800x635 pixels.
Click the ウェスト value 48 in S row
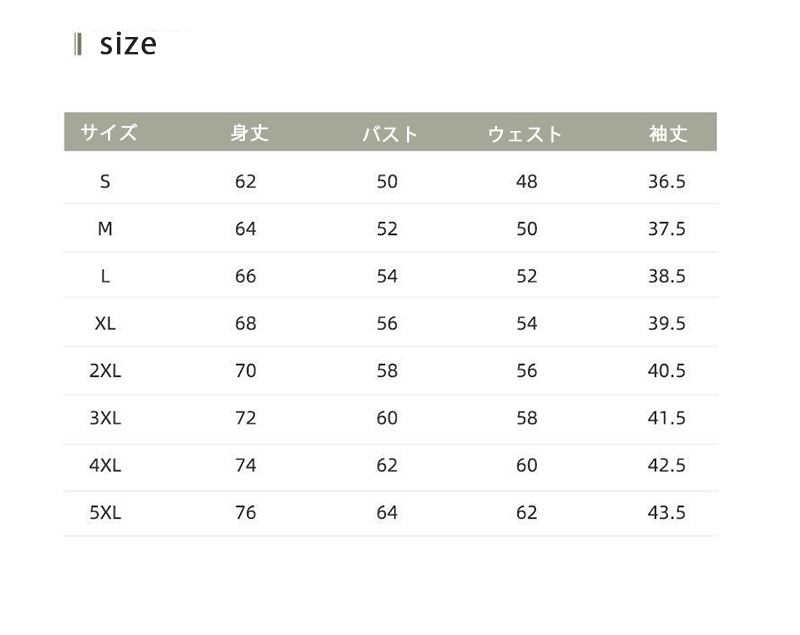[x=527, y=182]
